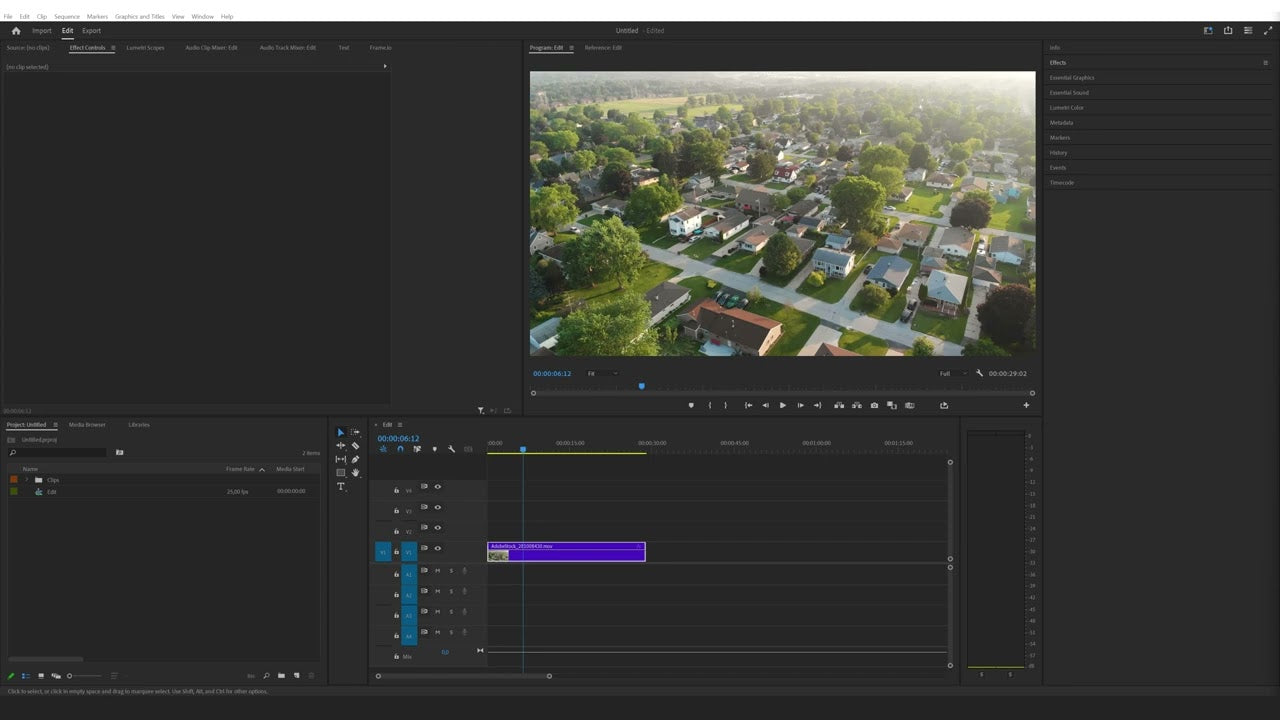The width and height of the screenshot is (1280, 720).
Task: Export frame with the camera icon
Action: click(x=874, y=405)
